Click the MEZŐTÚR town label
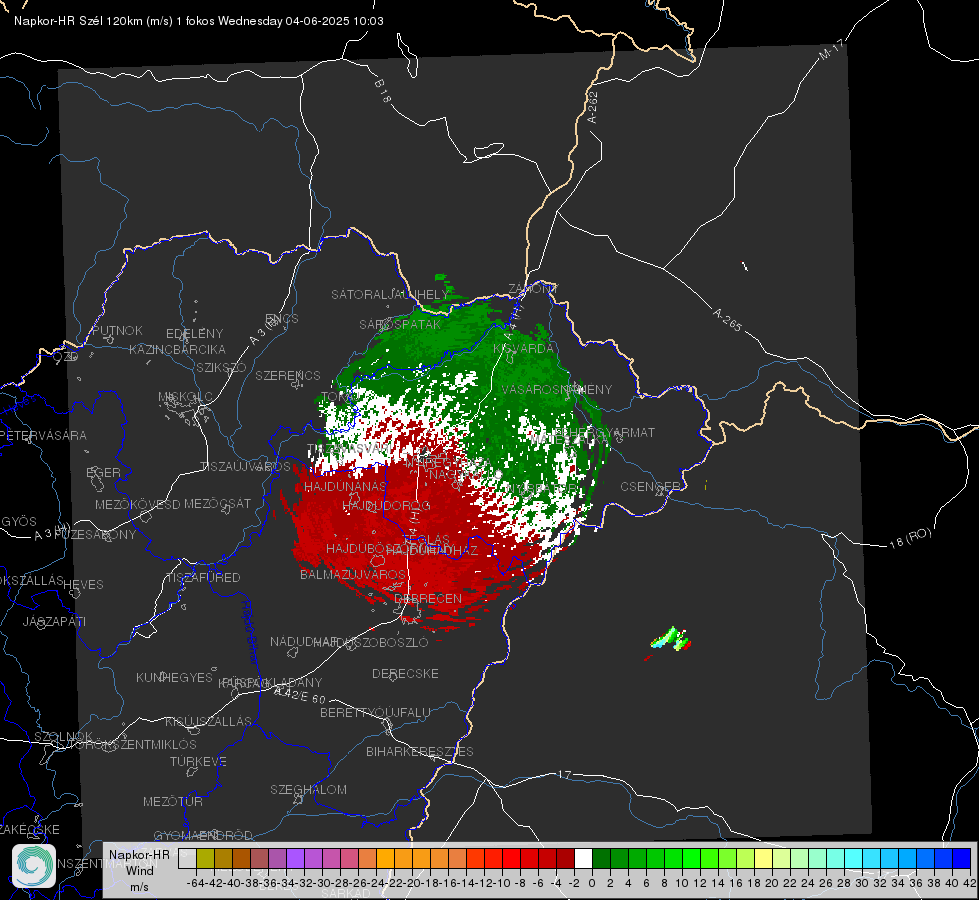The height and width of the screenshot is (900, 979). pos(172,801)
